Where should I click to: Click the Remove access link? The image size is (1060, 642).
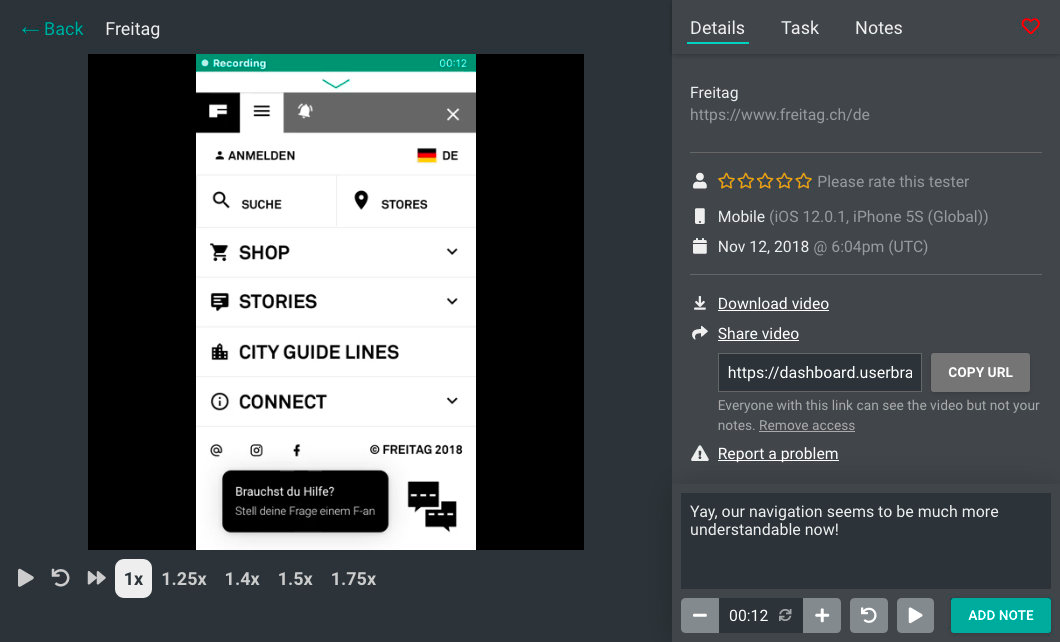point(806,425)
